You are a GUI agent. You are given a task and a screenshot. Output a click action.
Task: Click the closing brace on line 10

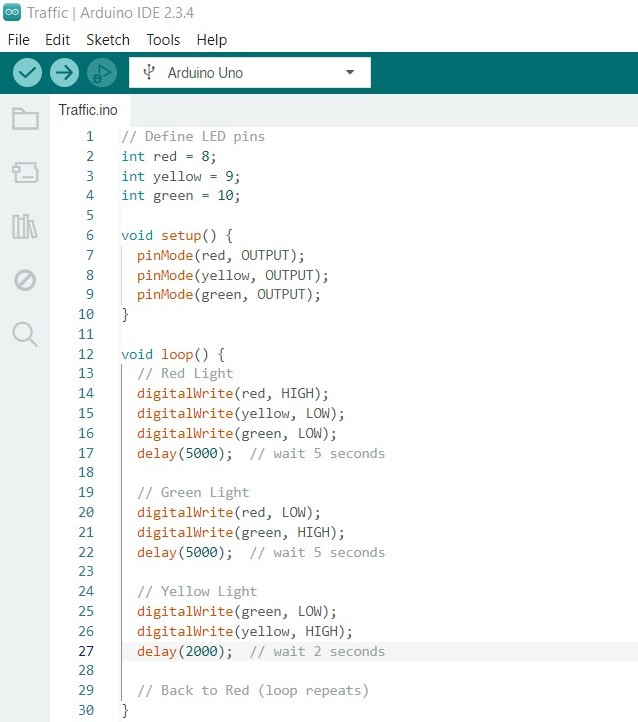pos(125,314)
